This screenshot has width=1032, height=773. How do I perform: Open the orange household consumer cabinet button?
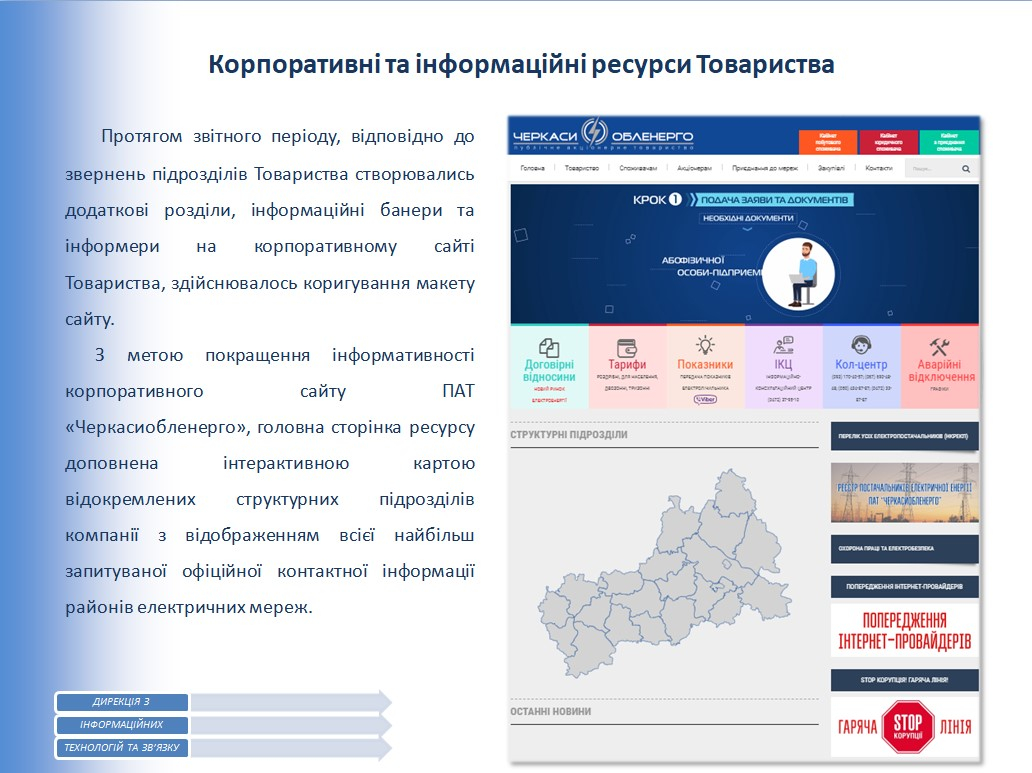coord(828,142)
